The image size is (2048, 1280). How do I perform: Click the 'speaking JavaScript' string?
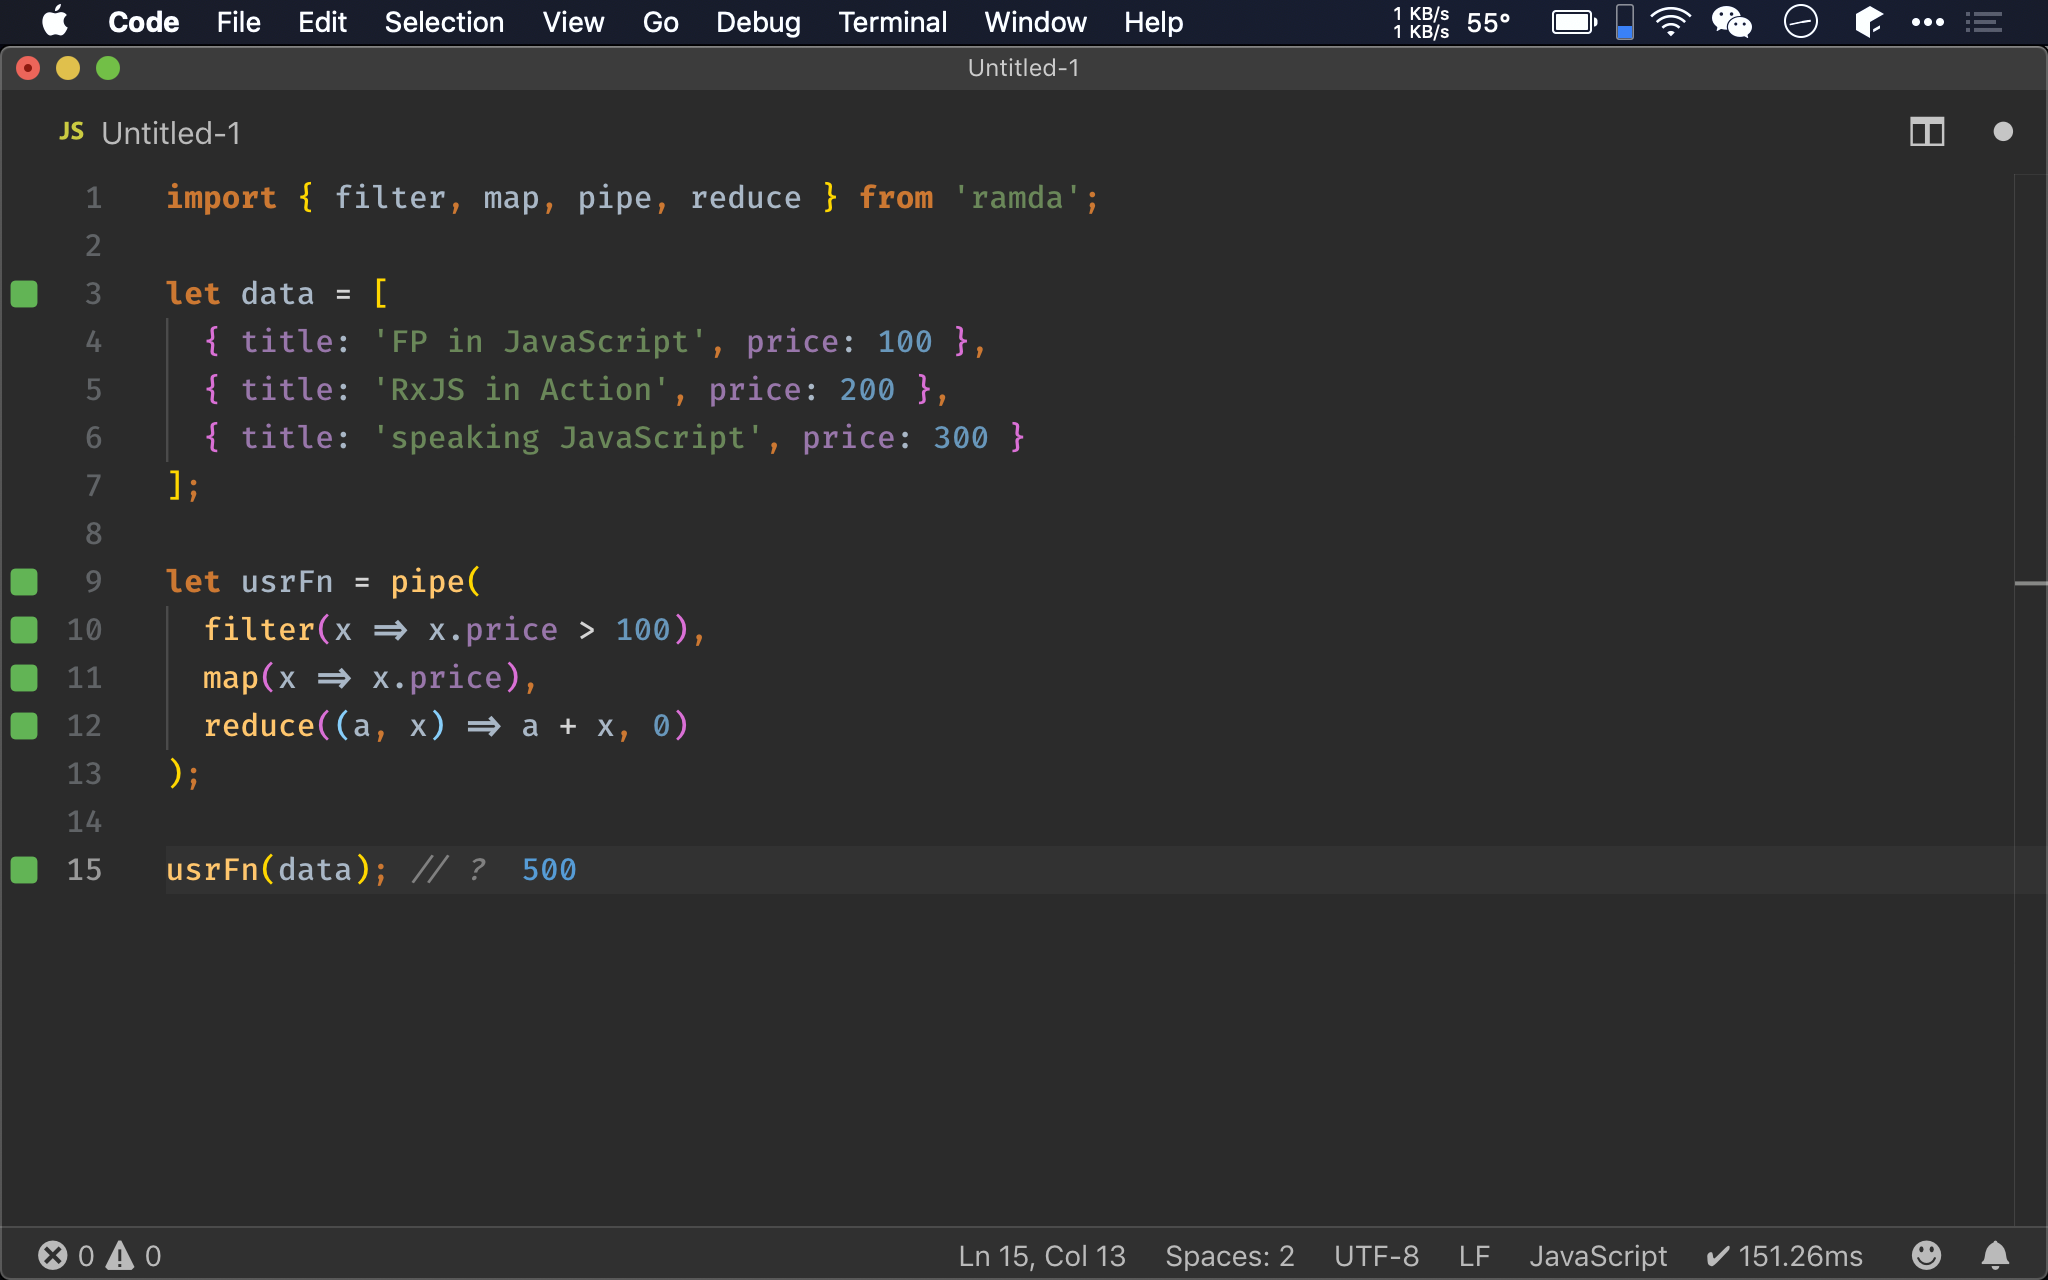(568, 438)
